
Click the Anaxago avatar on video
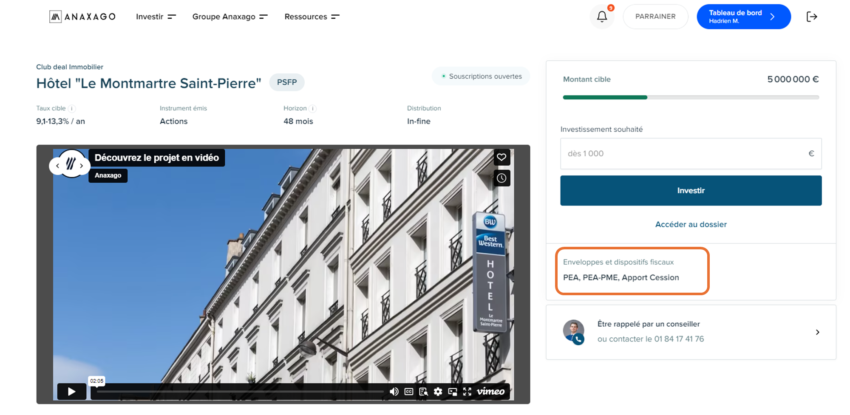[69, 164]
